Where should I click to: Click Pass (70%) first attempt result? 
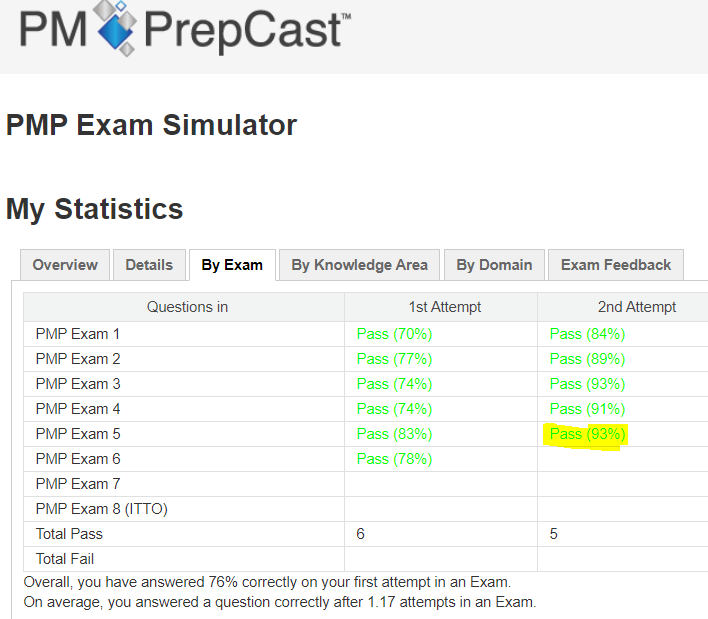395,334
